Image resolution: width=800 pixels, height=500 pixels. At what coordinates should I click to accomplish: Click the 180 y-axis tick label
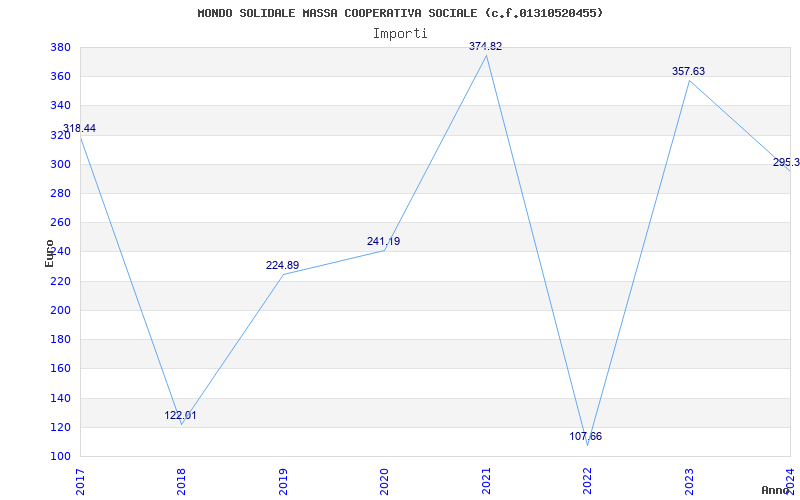coord(60,339)
